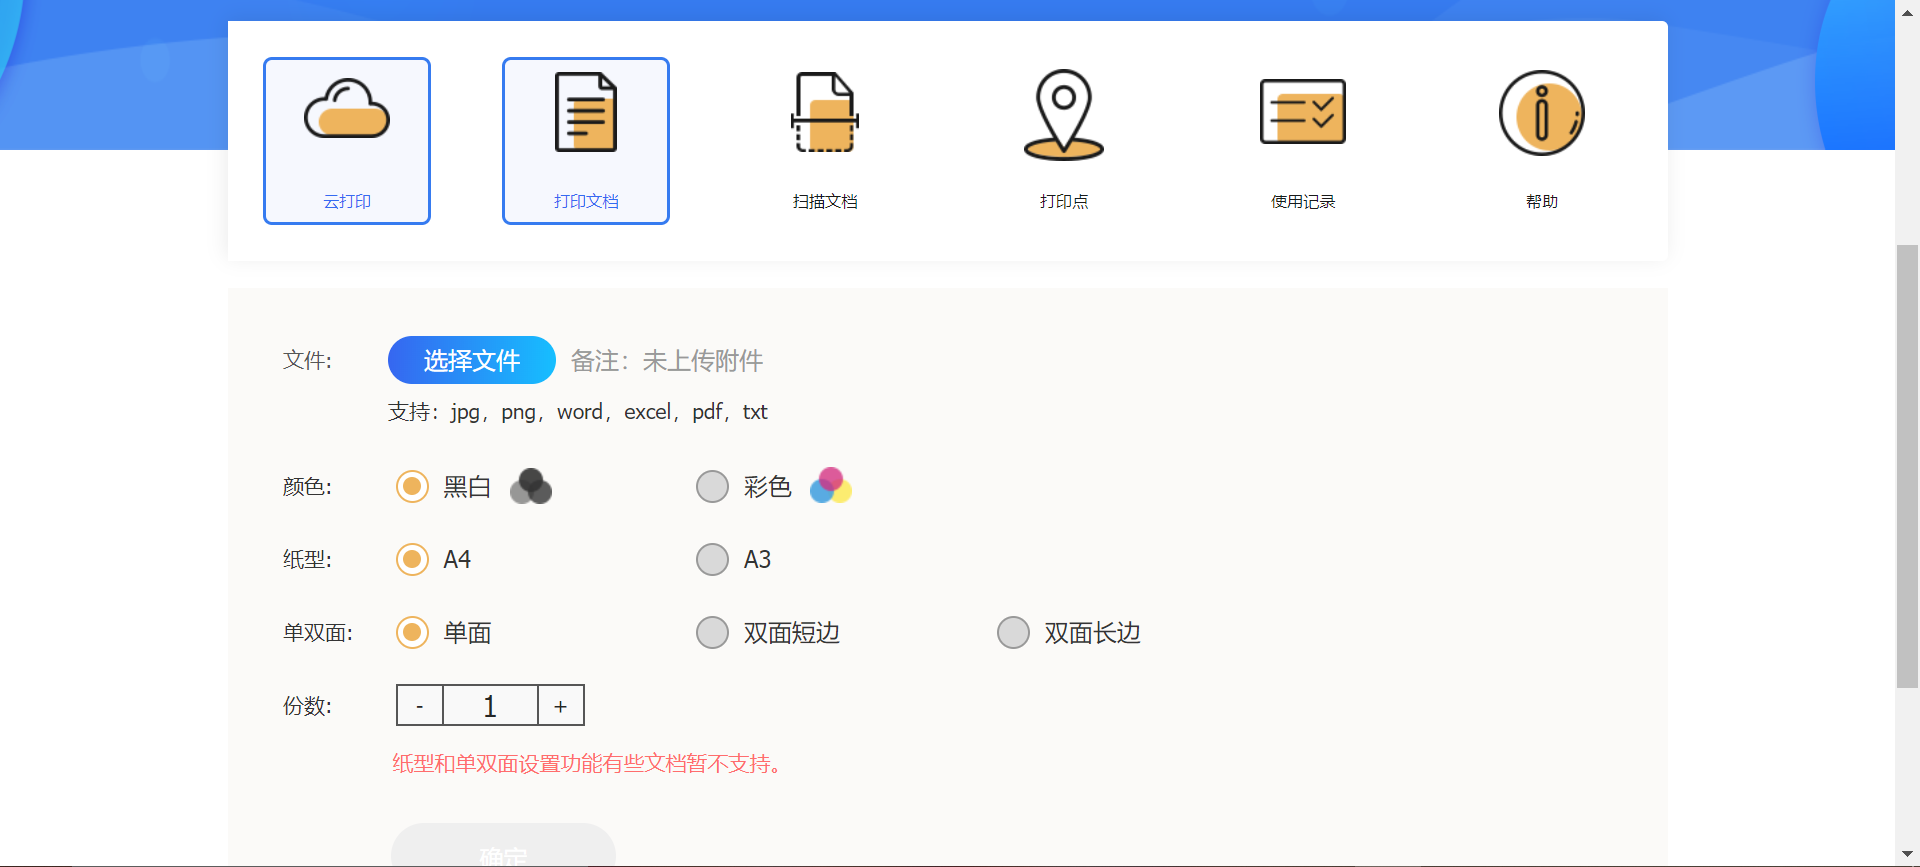
Task: Click the 打印点 tab label
Action: [1064, 201]
